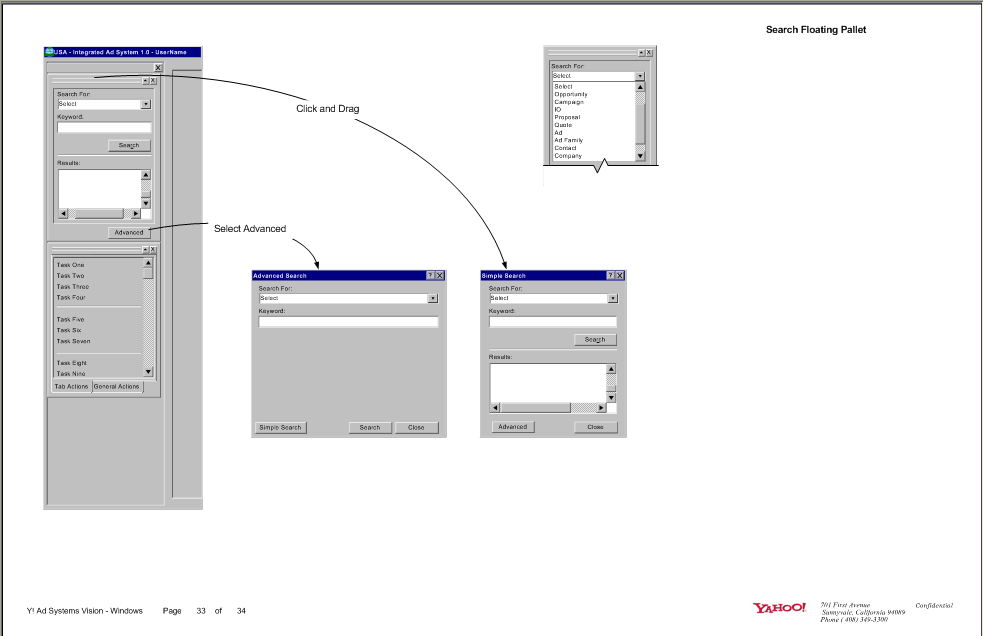The height and width of the screenshot is (636, 983).
Task: Open the Search For dropdown in the floating pallet
Action: click(640, 75)
